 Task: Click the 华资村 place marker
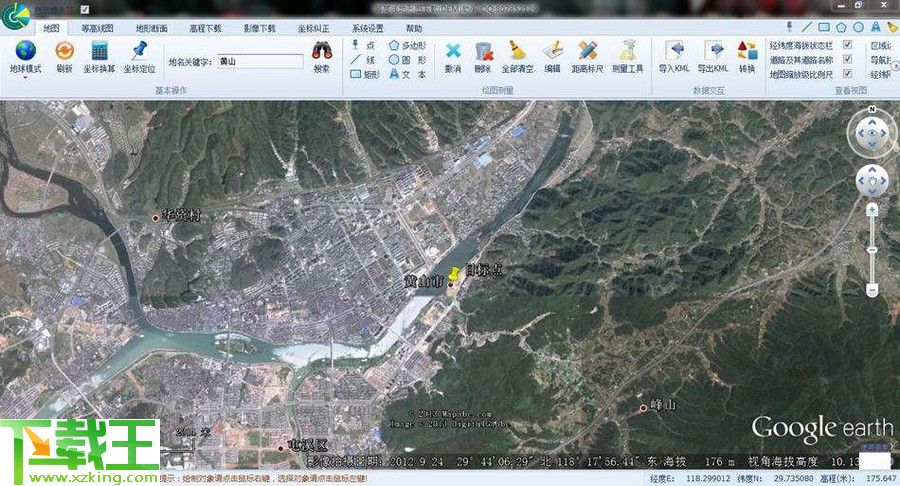click(155, 218)
